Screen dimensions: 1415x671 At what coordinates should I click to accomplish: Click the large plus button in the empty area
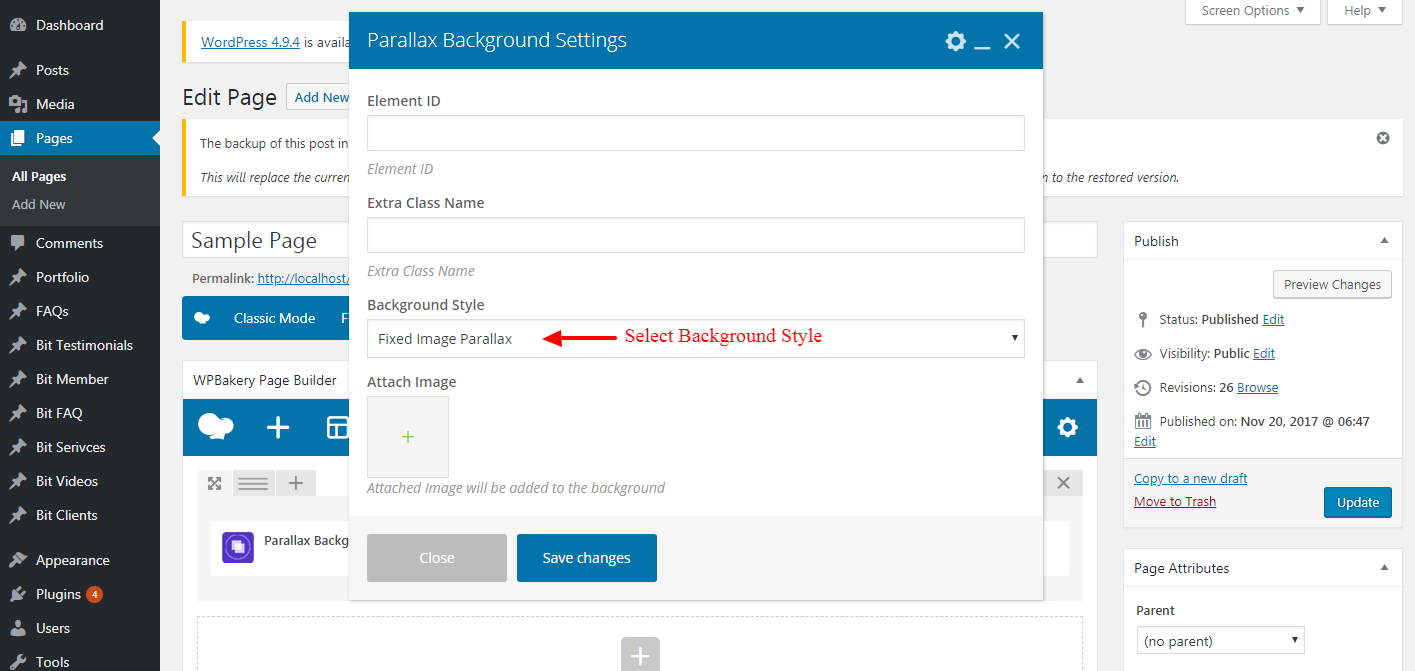pyautogui.click(x=640, y=656)
